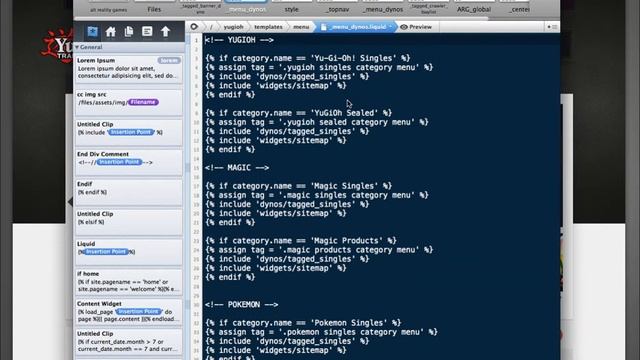Click the file icon beside _menu_dynos.liquid

click(324, 27)
